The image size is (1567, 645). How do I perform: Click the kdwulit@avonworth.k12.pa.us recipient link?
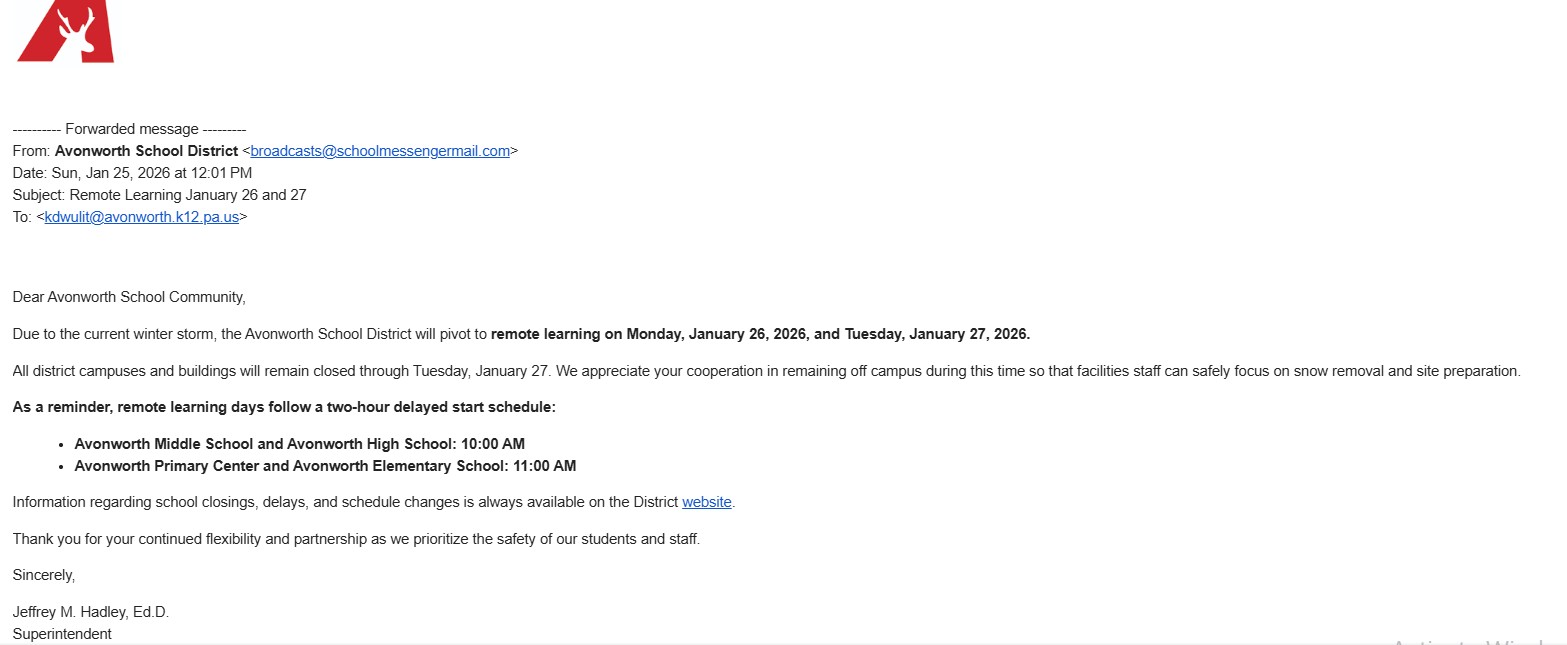coord(141,216)
